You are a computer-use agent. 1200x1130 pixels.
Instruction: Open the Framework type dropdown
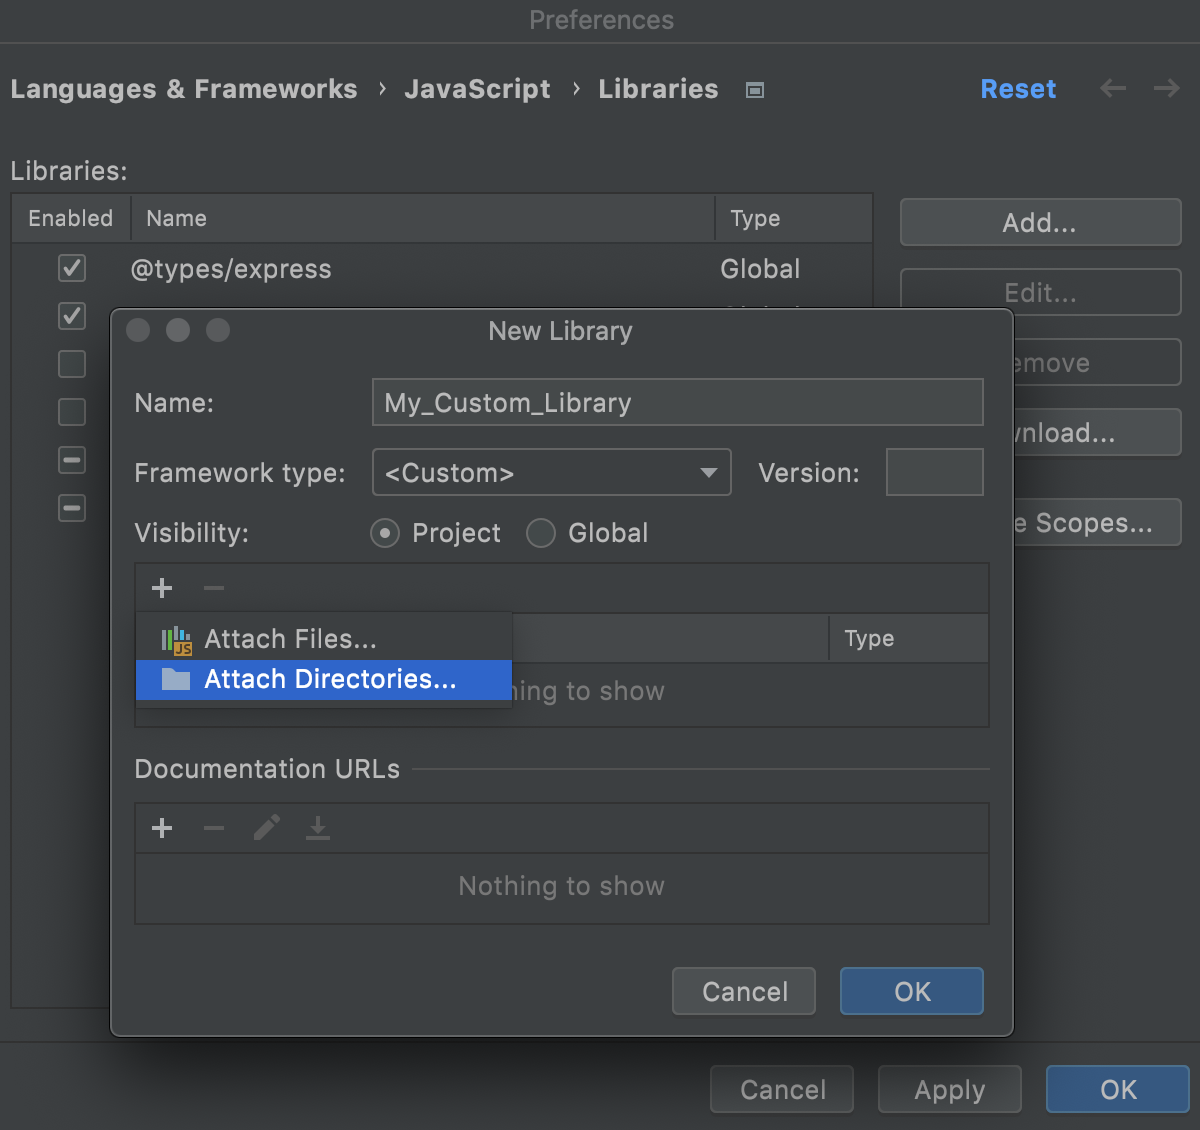[551, 472]
